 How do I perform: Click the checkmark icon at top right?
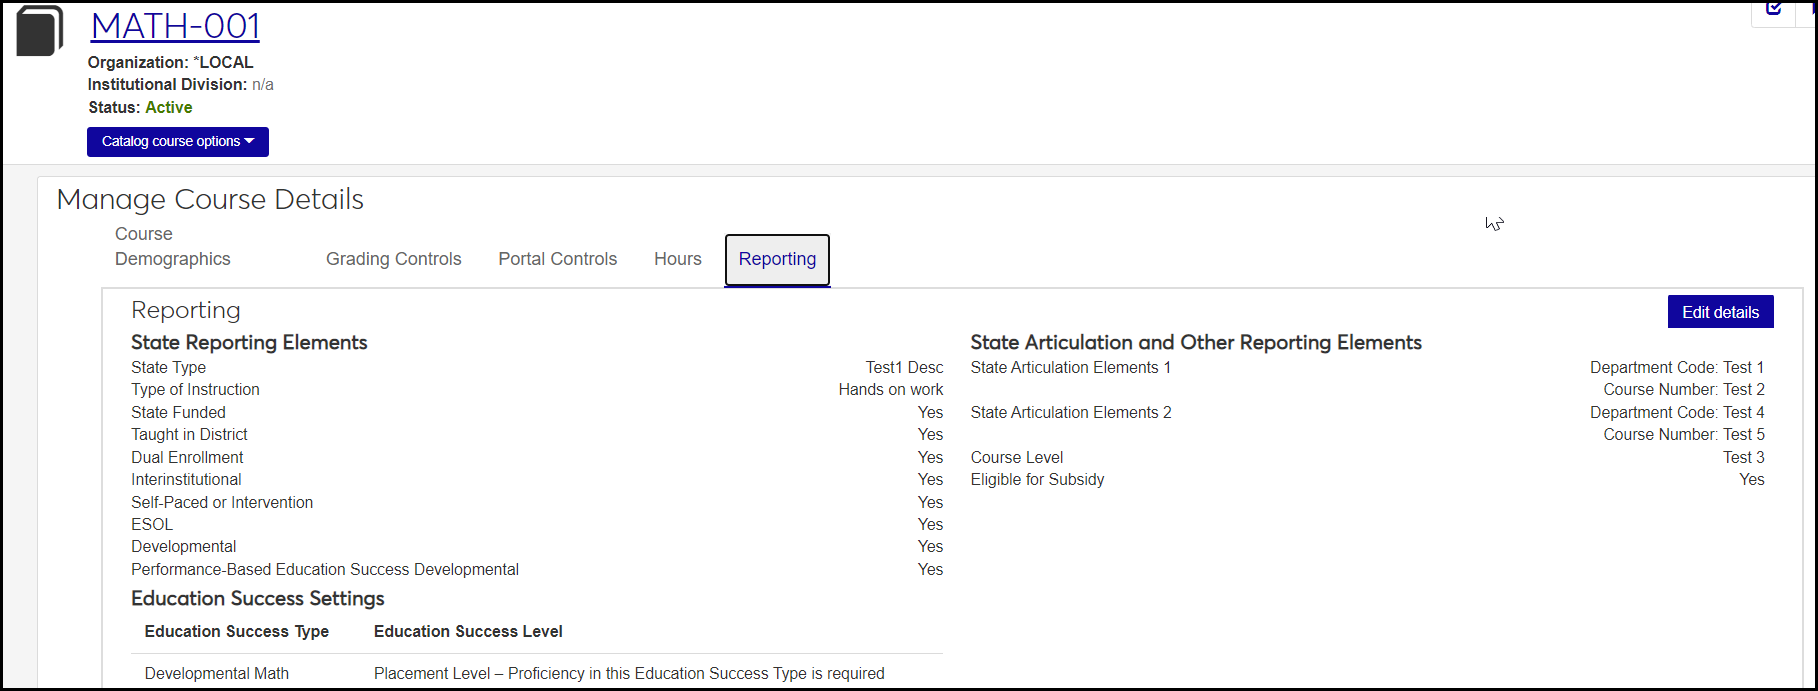1774,9
